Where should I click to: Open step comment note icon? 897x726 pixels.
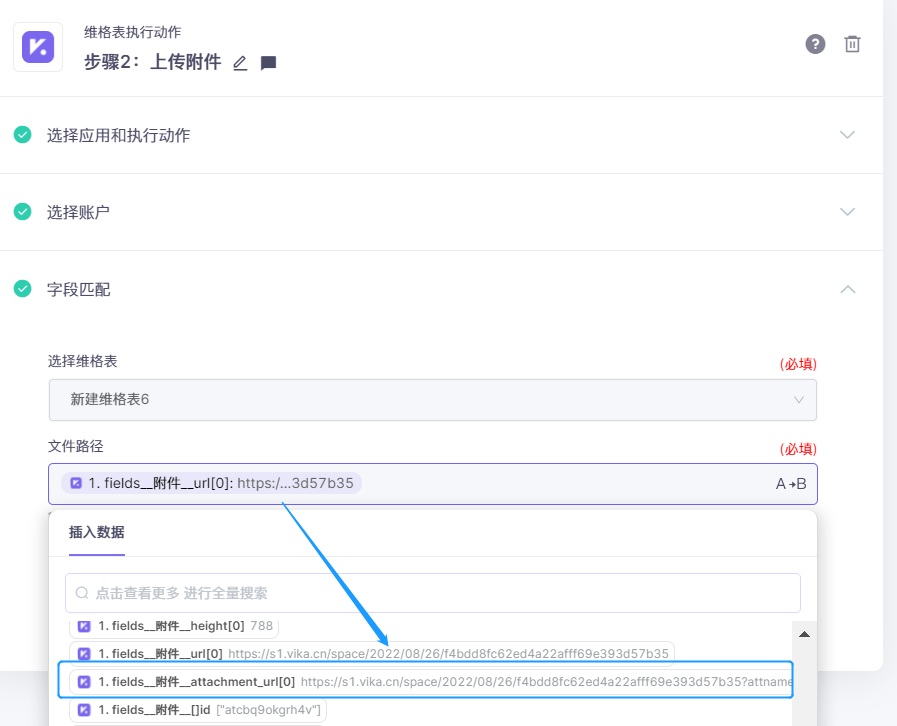268,63
